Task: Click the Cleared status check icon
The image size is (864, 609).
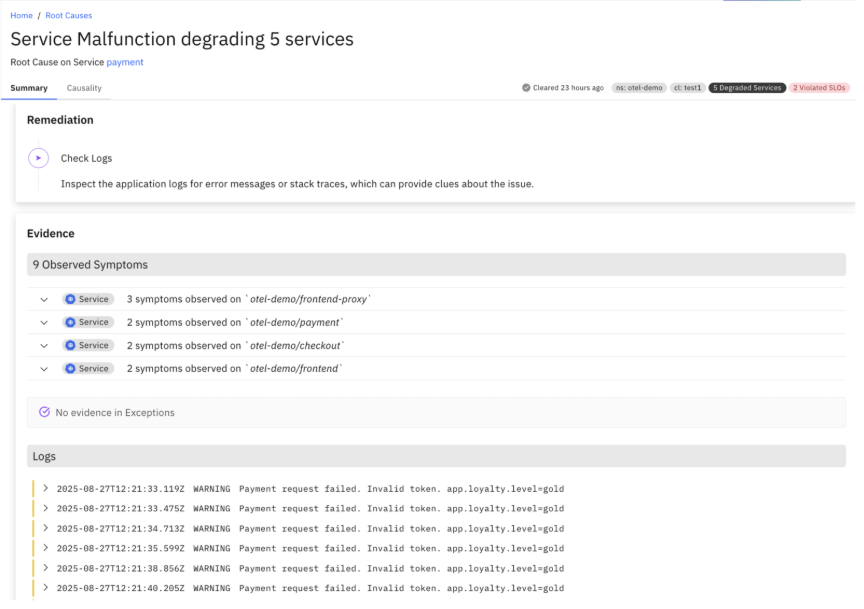Action: pos(526,88)
